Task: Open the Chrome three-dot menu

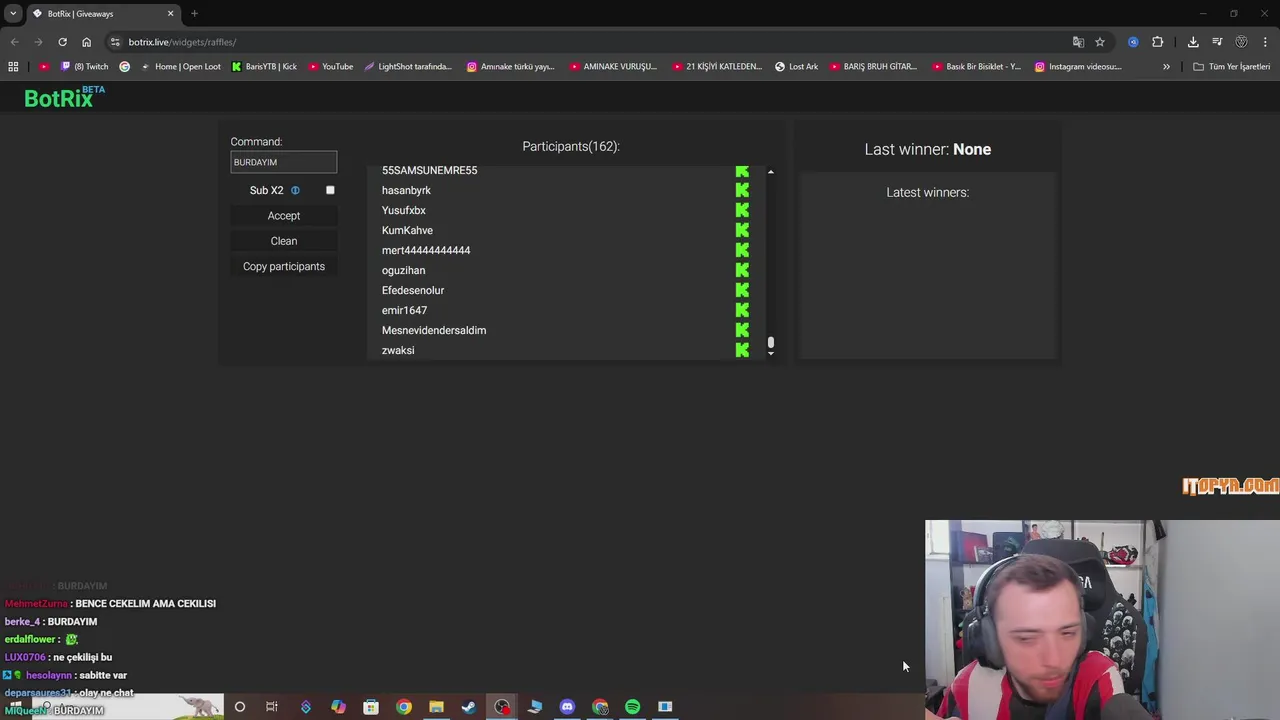Action: pyautogui.click(x=1266, y=42)
